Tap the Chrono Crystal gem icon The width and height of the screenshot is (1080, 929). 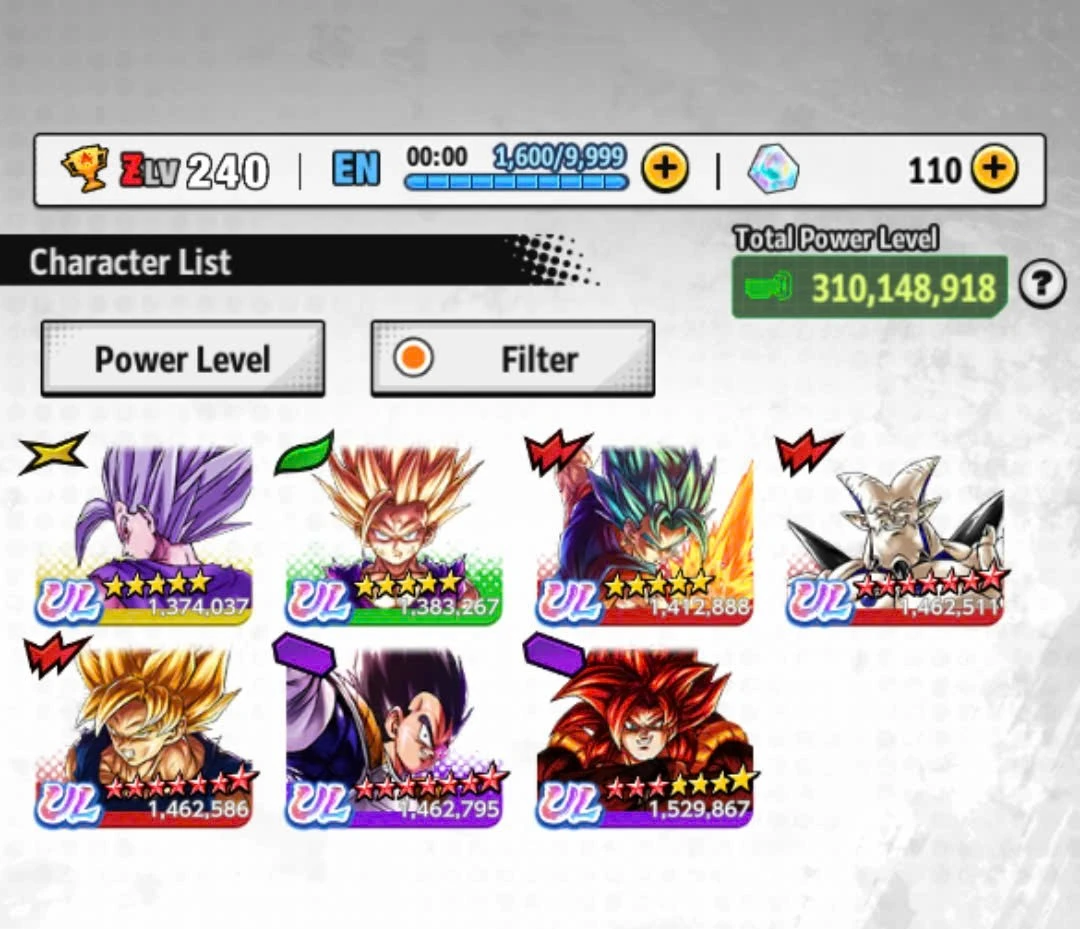pyautogui.click(x=773, y=169)
